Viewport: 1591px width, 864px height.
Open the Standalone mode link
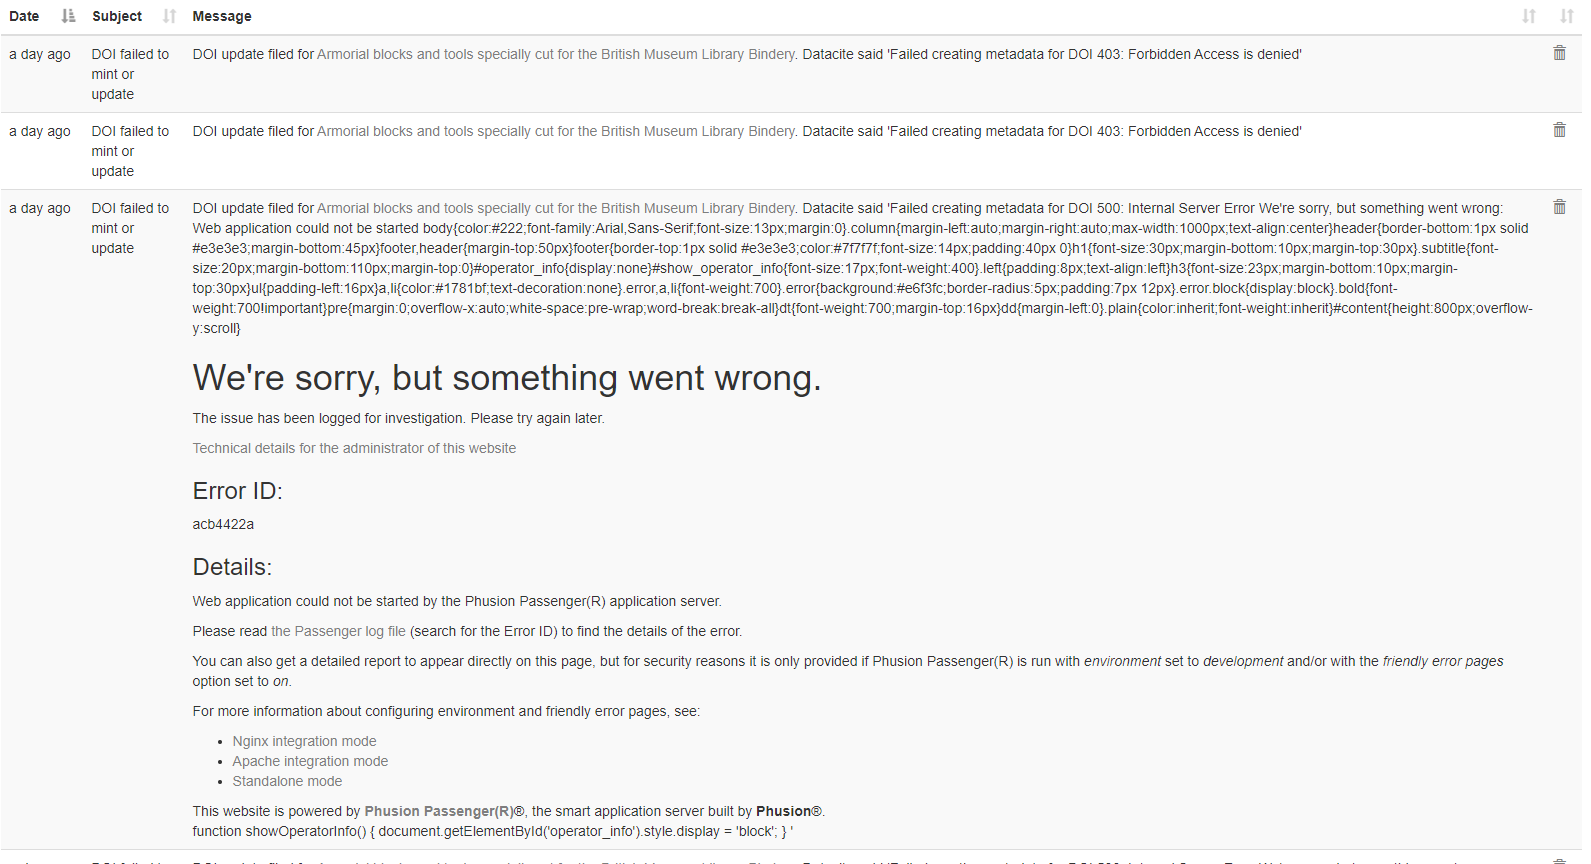(287, 781)
